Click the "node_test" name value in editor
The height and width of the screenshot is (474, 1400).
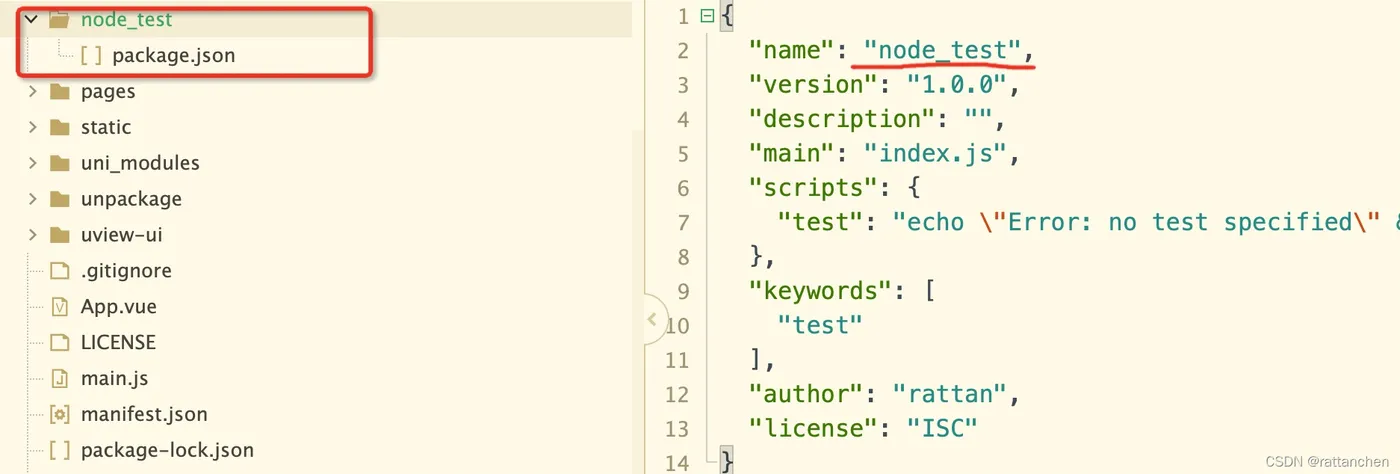pyautogui.click(x=942, y=51)
